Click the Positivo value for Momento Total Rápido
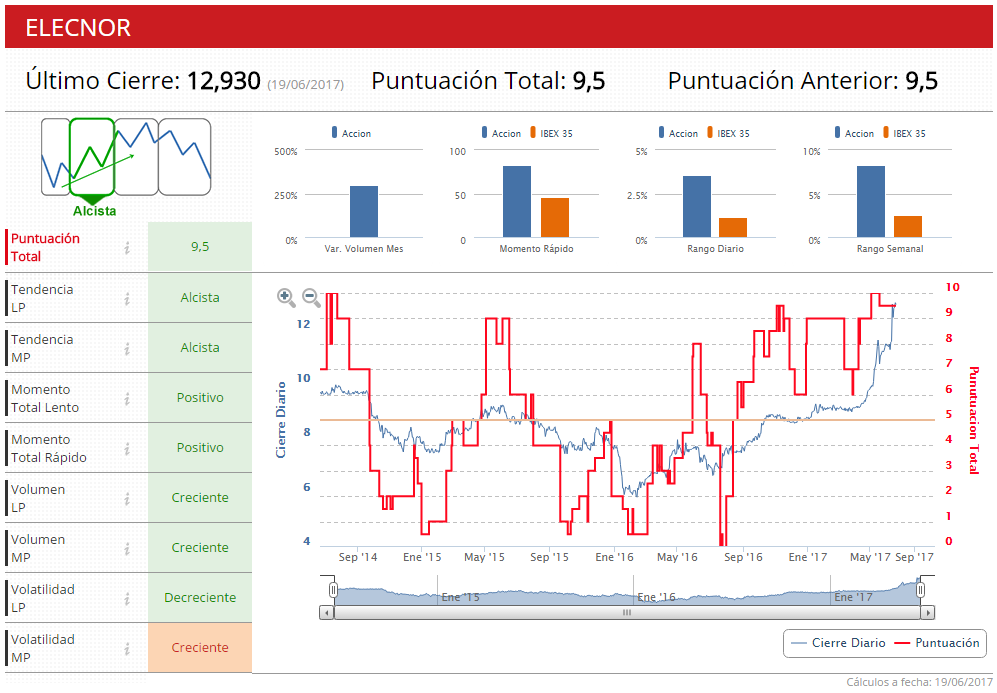The image size is (997, 693). [x=200, y=448]
